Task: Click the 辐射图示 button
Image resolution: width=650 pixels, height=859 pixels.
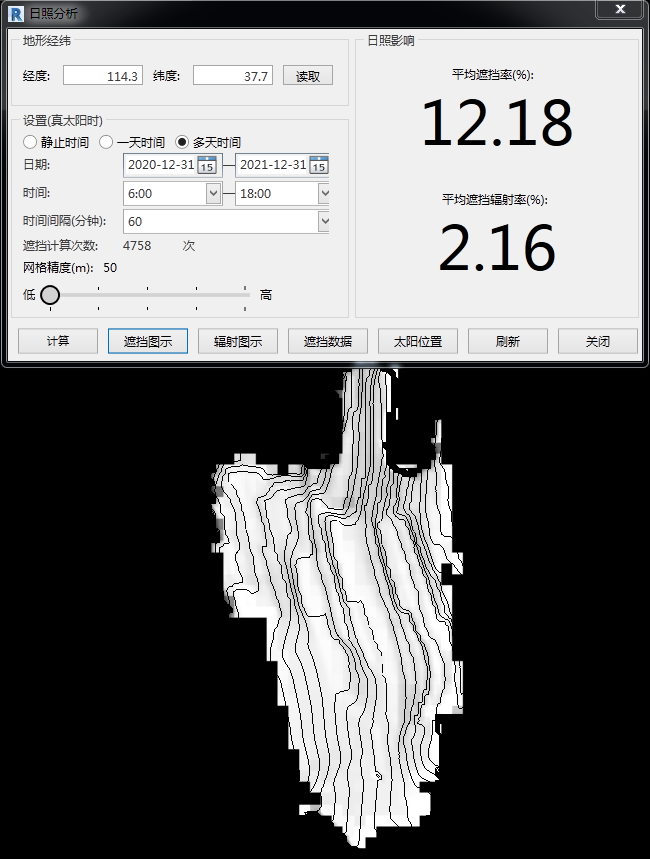Action: click(238, 341)
